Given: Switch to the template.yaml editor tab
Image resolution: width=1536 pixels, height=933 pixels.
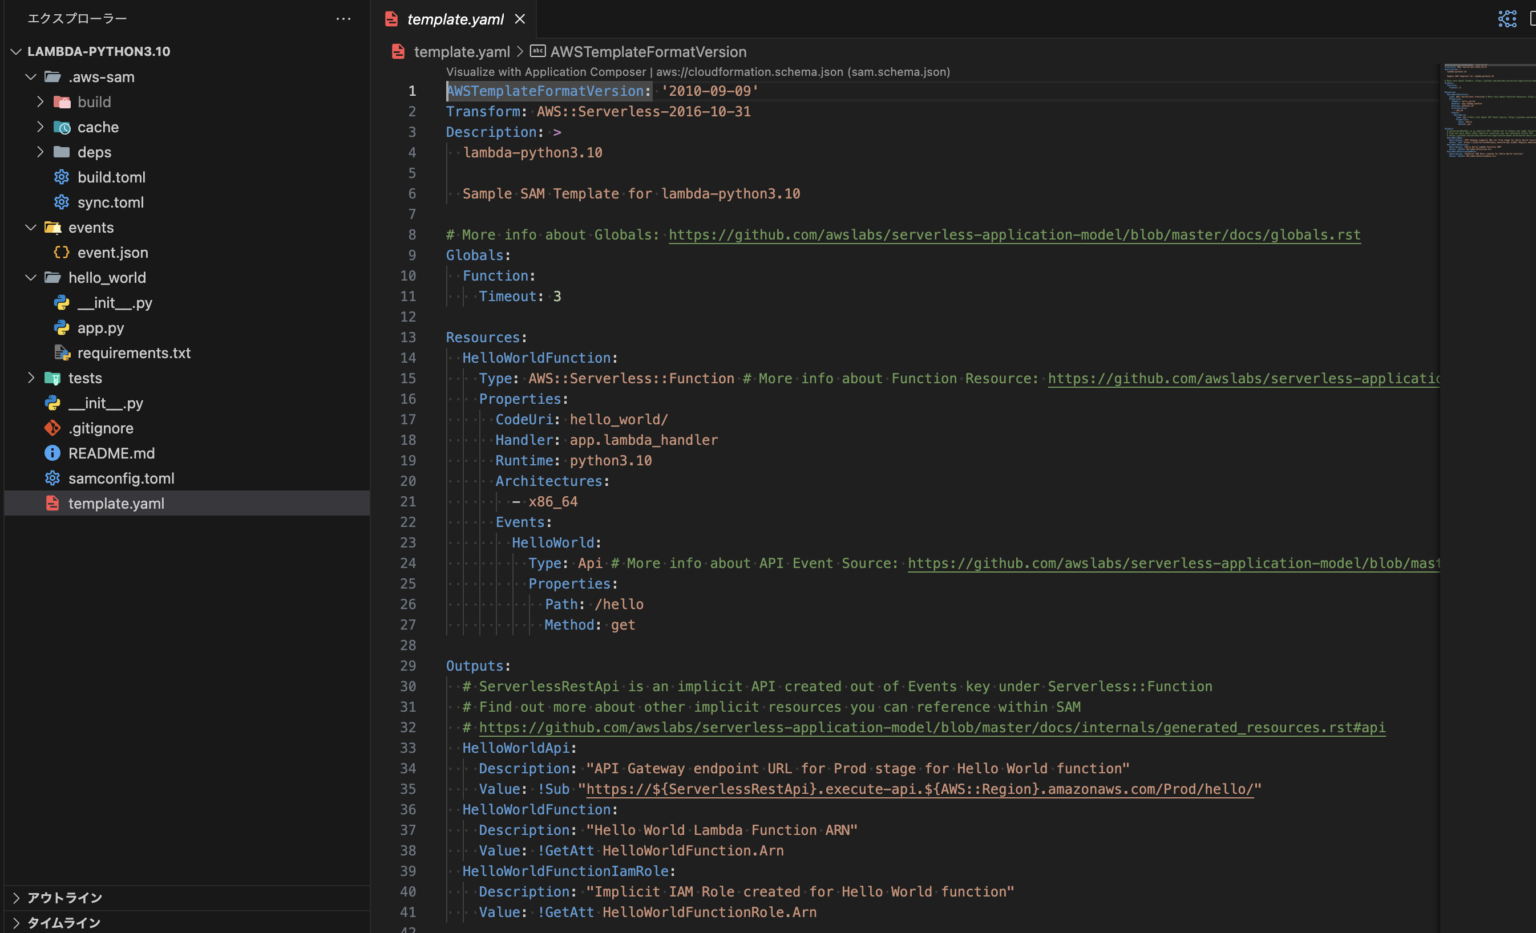Looking at the screenshot, I should 455,18.
